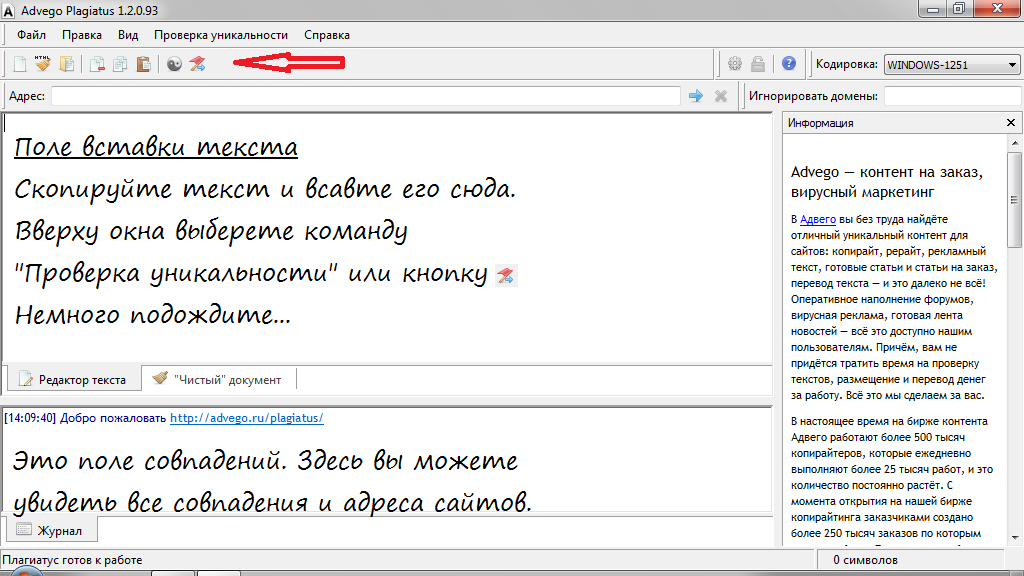Click the HTML cleanup broom icon
1024x576 pixels.
pos(43,63)
